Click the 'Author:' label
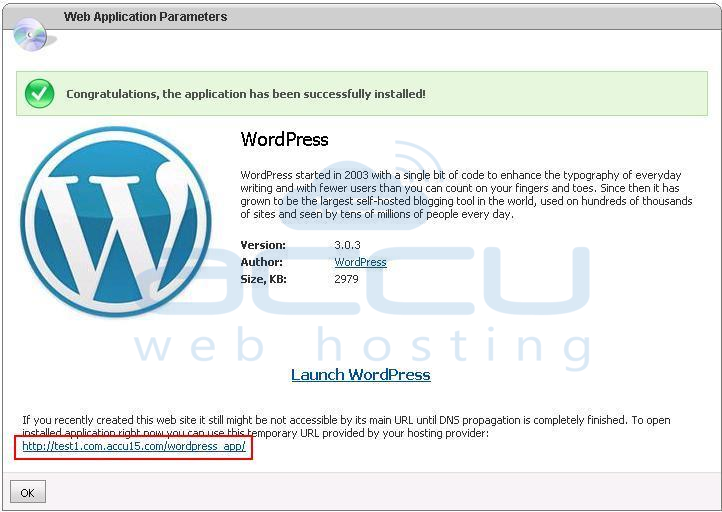 point(262,262)
